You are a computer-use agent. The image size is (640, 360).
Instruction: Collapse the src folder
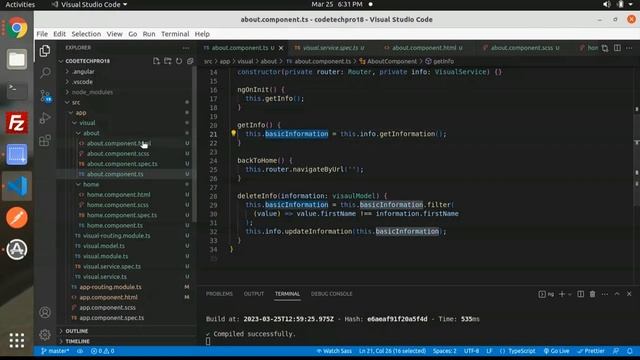click(x=76, y=102)
